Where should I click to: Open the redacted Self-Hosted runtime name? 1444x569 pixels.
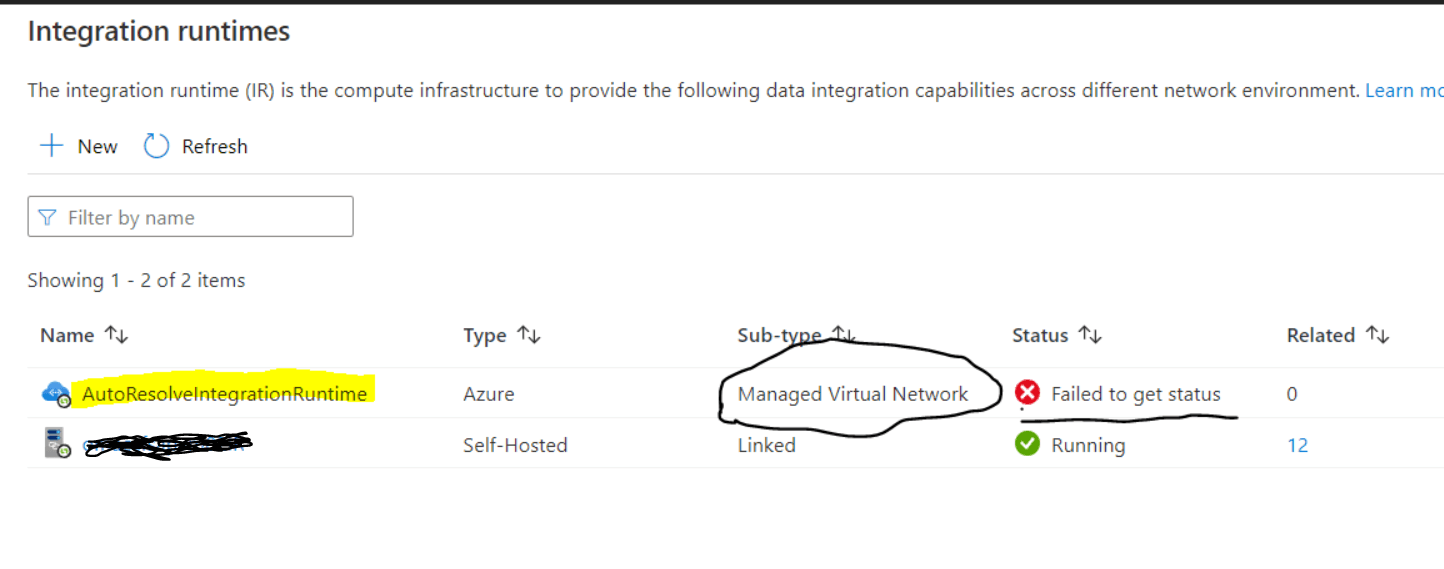165,445
